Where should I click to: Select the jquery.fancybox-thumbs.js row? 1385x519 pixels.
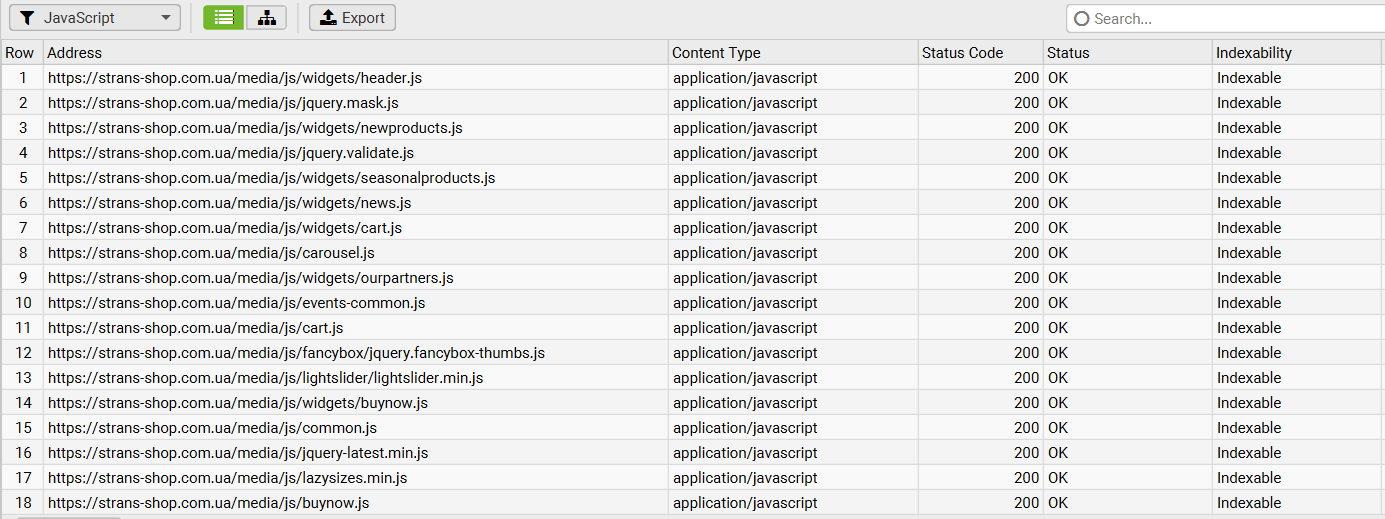[x=296, y=353]
